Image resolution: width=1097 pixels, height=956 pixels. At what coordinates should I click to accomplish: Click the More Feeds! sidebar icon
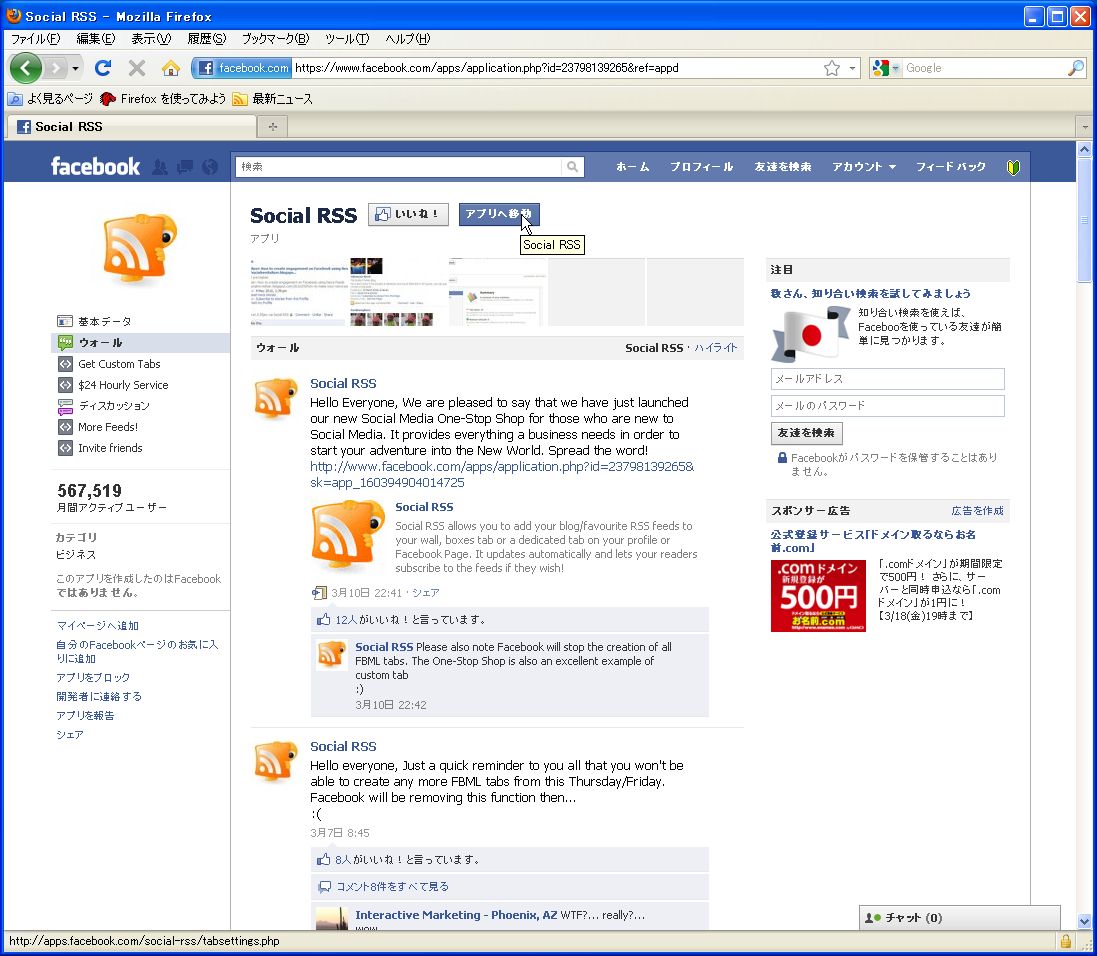(x=65, y=427)
